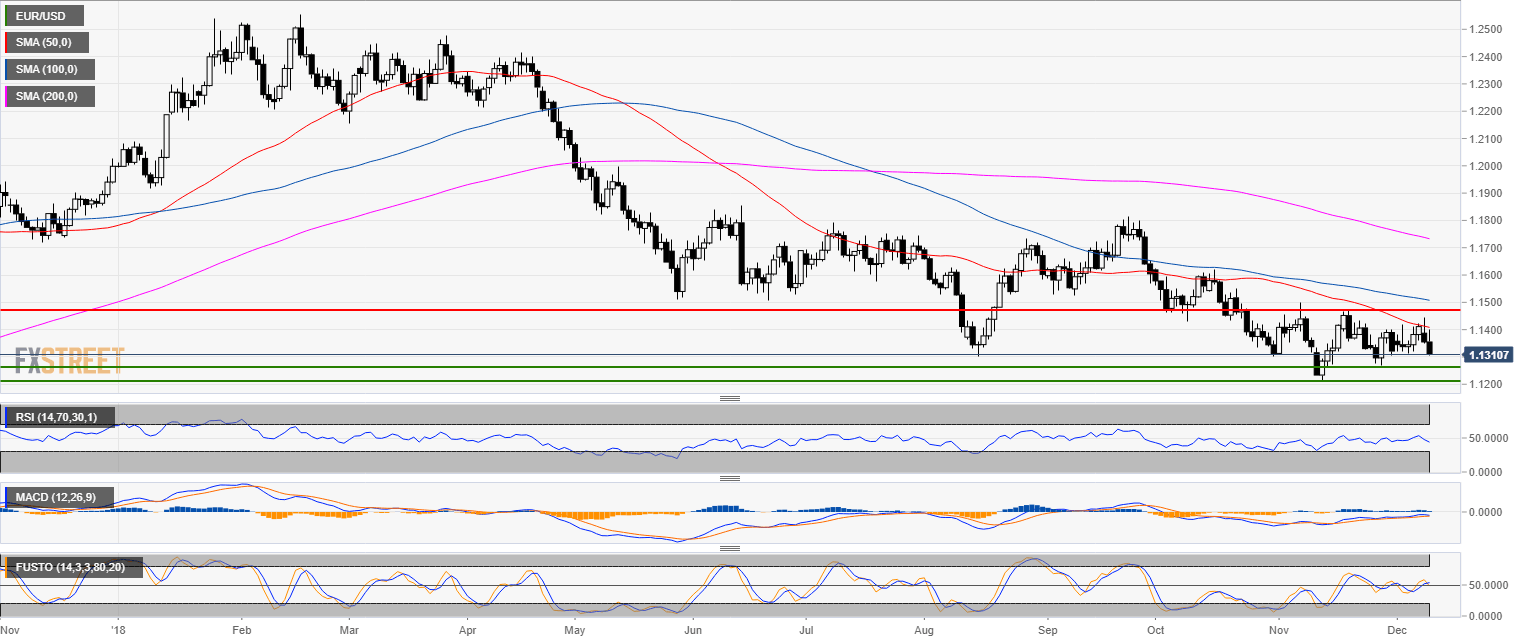Click the resize handle above MACD pane
Viewport: 1531px width, 643px height.
click(730, 478)
